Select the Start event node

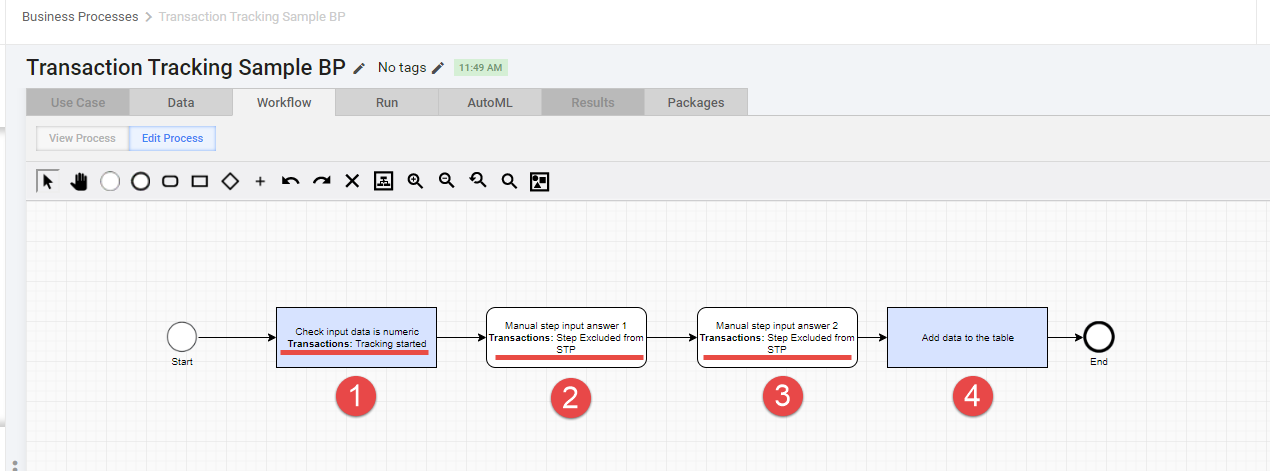(x=182, y=337)
